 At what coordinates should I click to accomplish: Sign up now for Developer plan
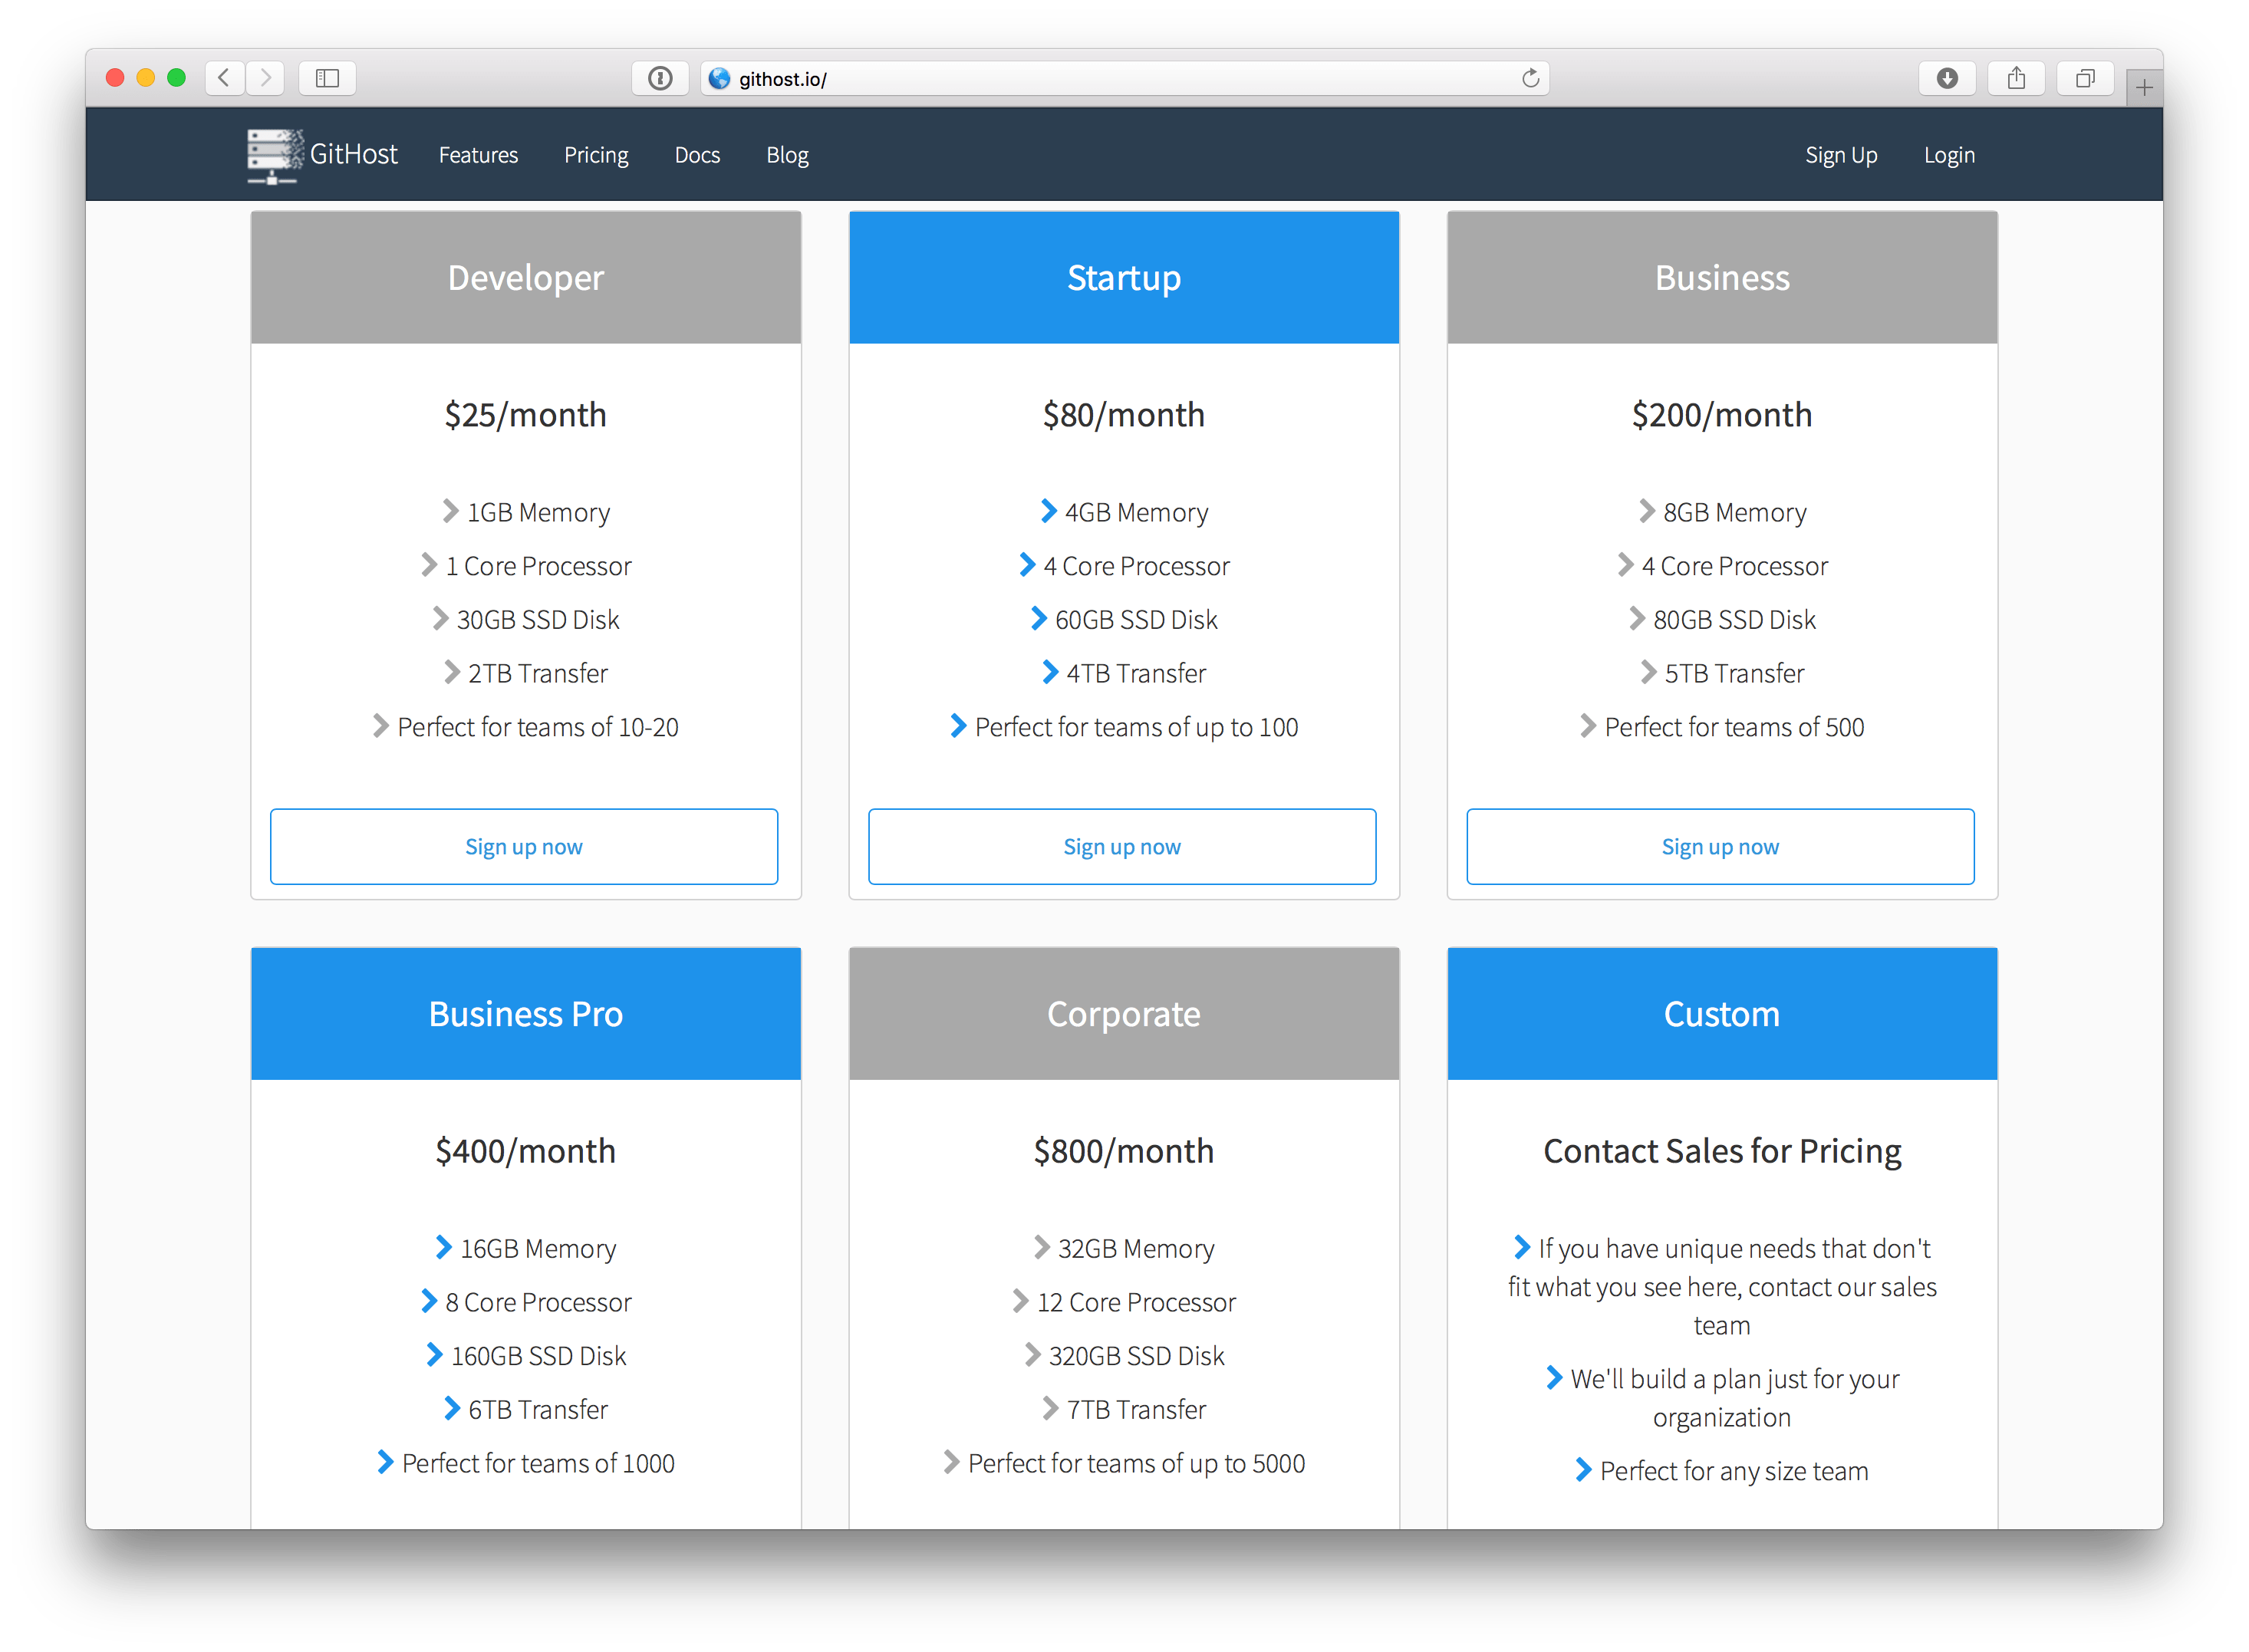point(524,847)
